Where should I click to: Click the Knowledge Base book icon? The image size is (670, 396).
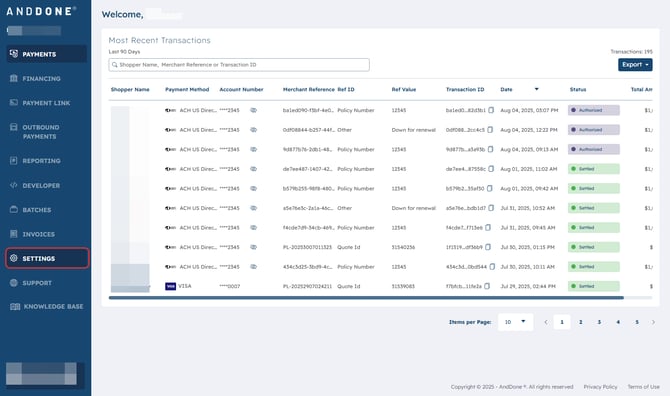tap(15, 307)
